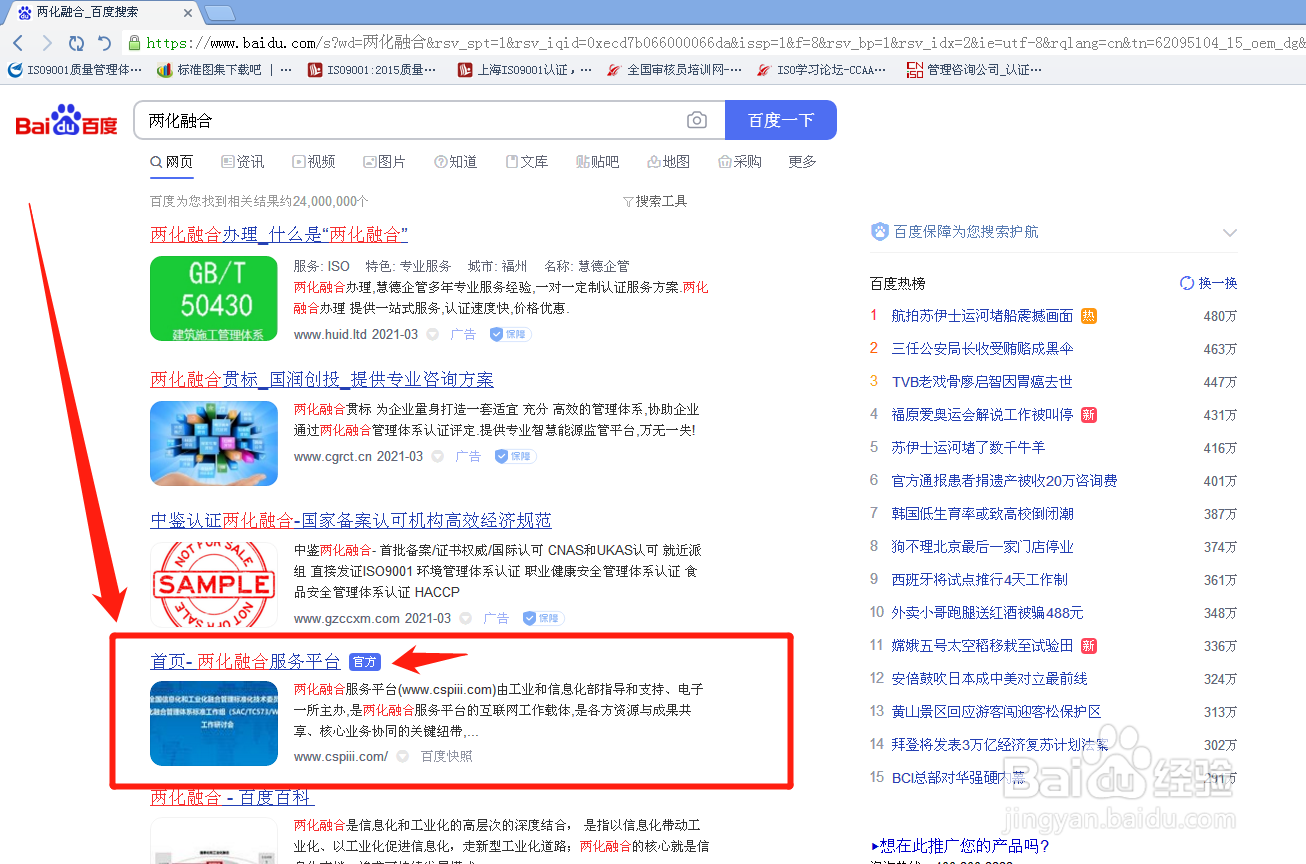The image size is (1306, 864).
Task: Open result 两化融合办理_什么是“两化融合”
Action: 279,235
